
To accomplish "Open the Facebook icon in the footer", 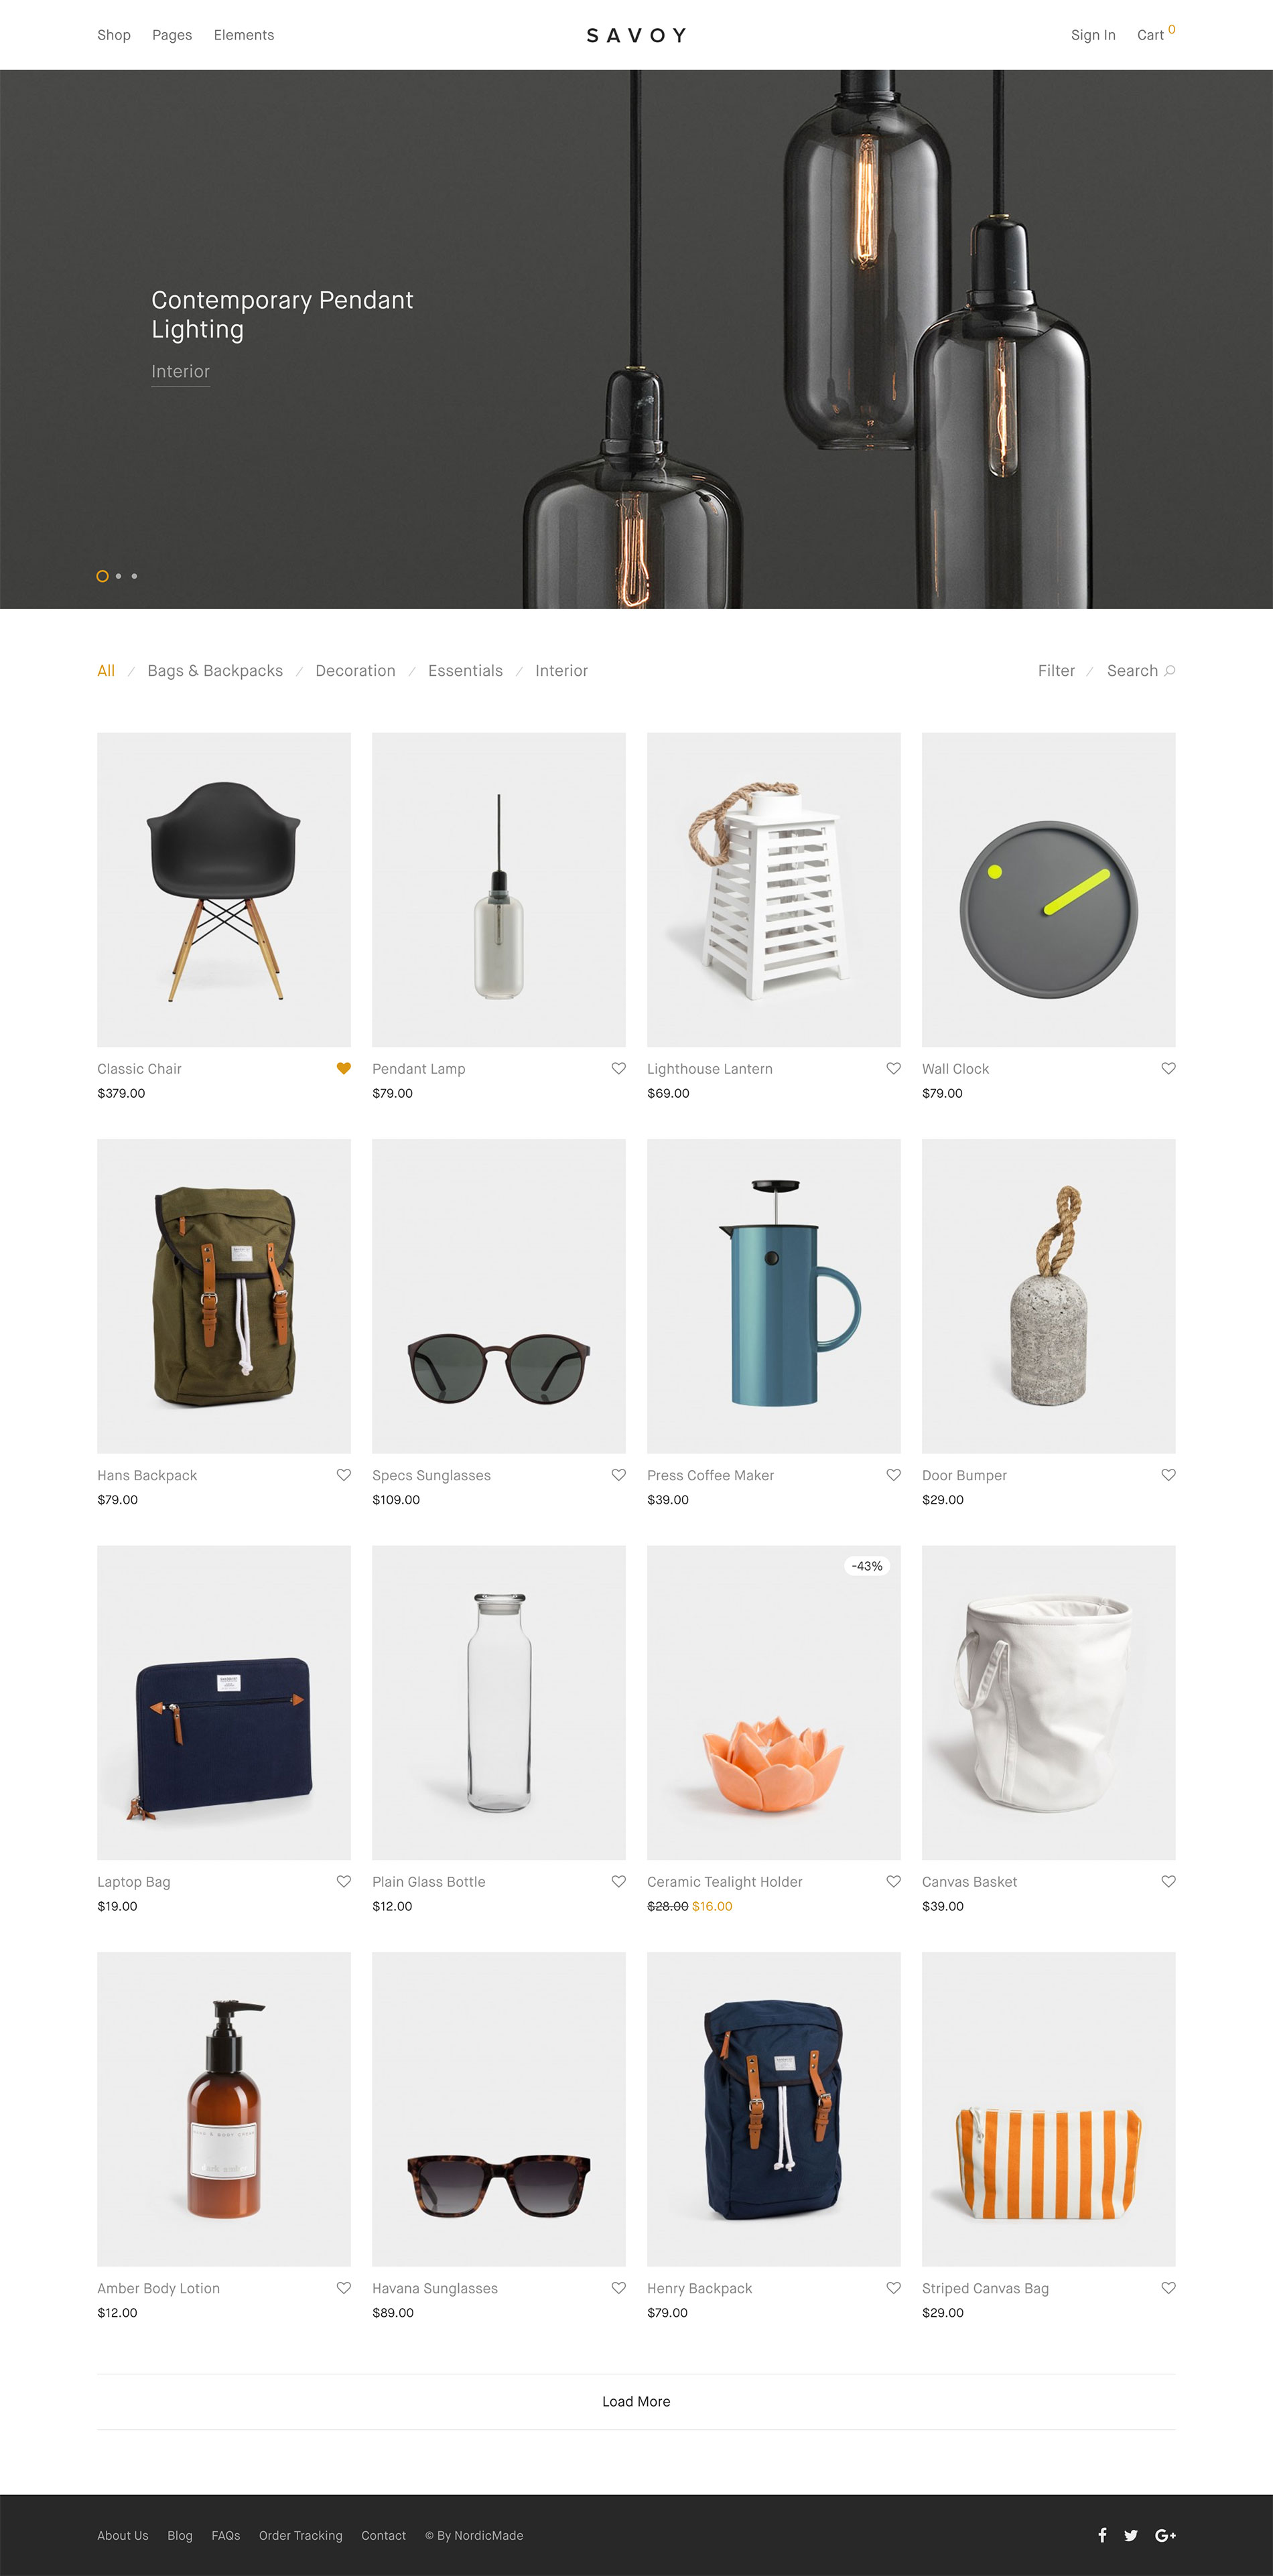I will [x=1102, y=2535].
